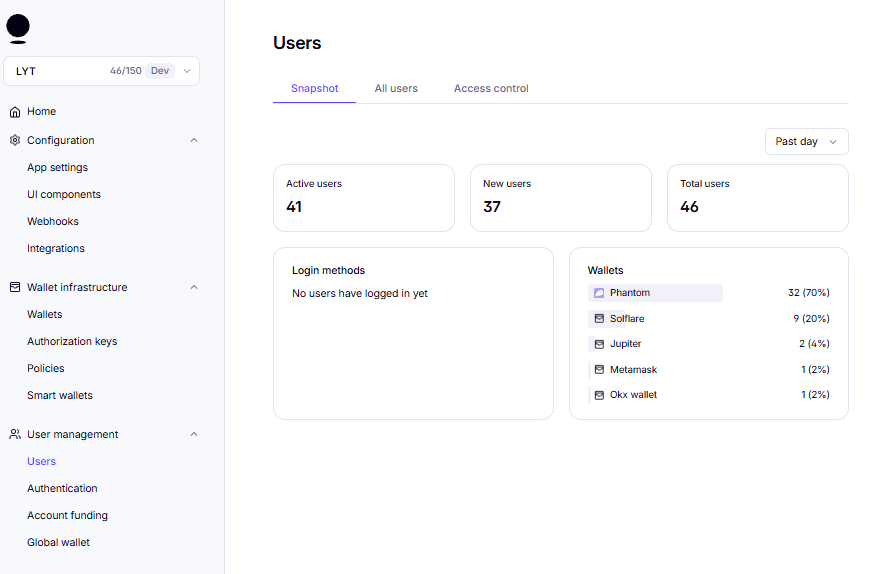Viewport: 880px width, 574px height.
Task: Select Users in sidebar
Action: pos(42,461)
